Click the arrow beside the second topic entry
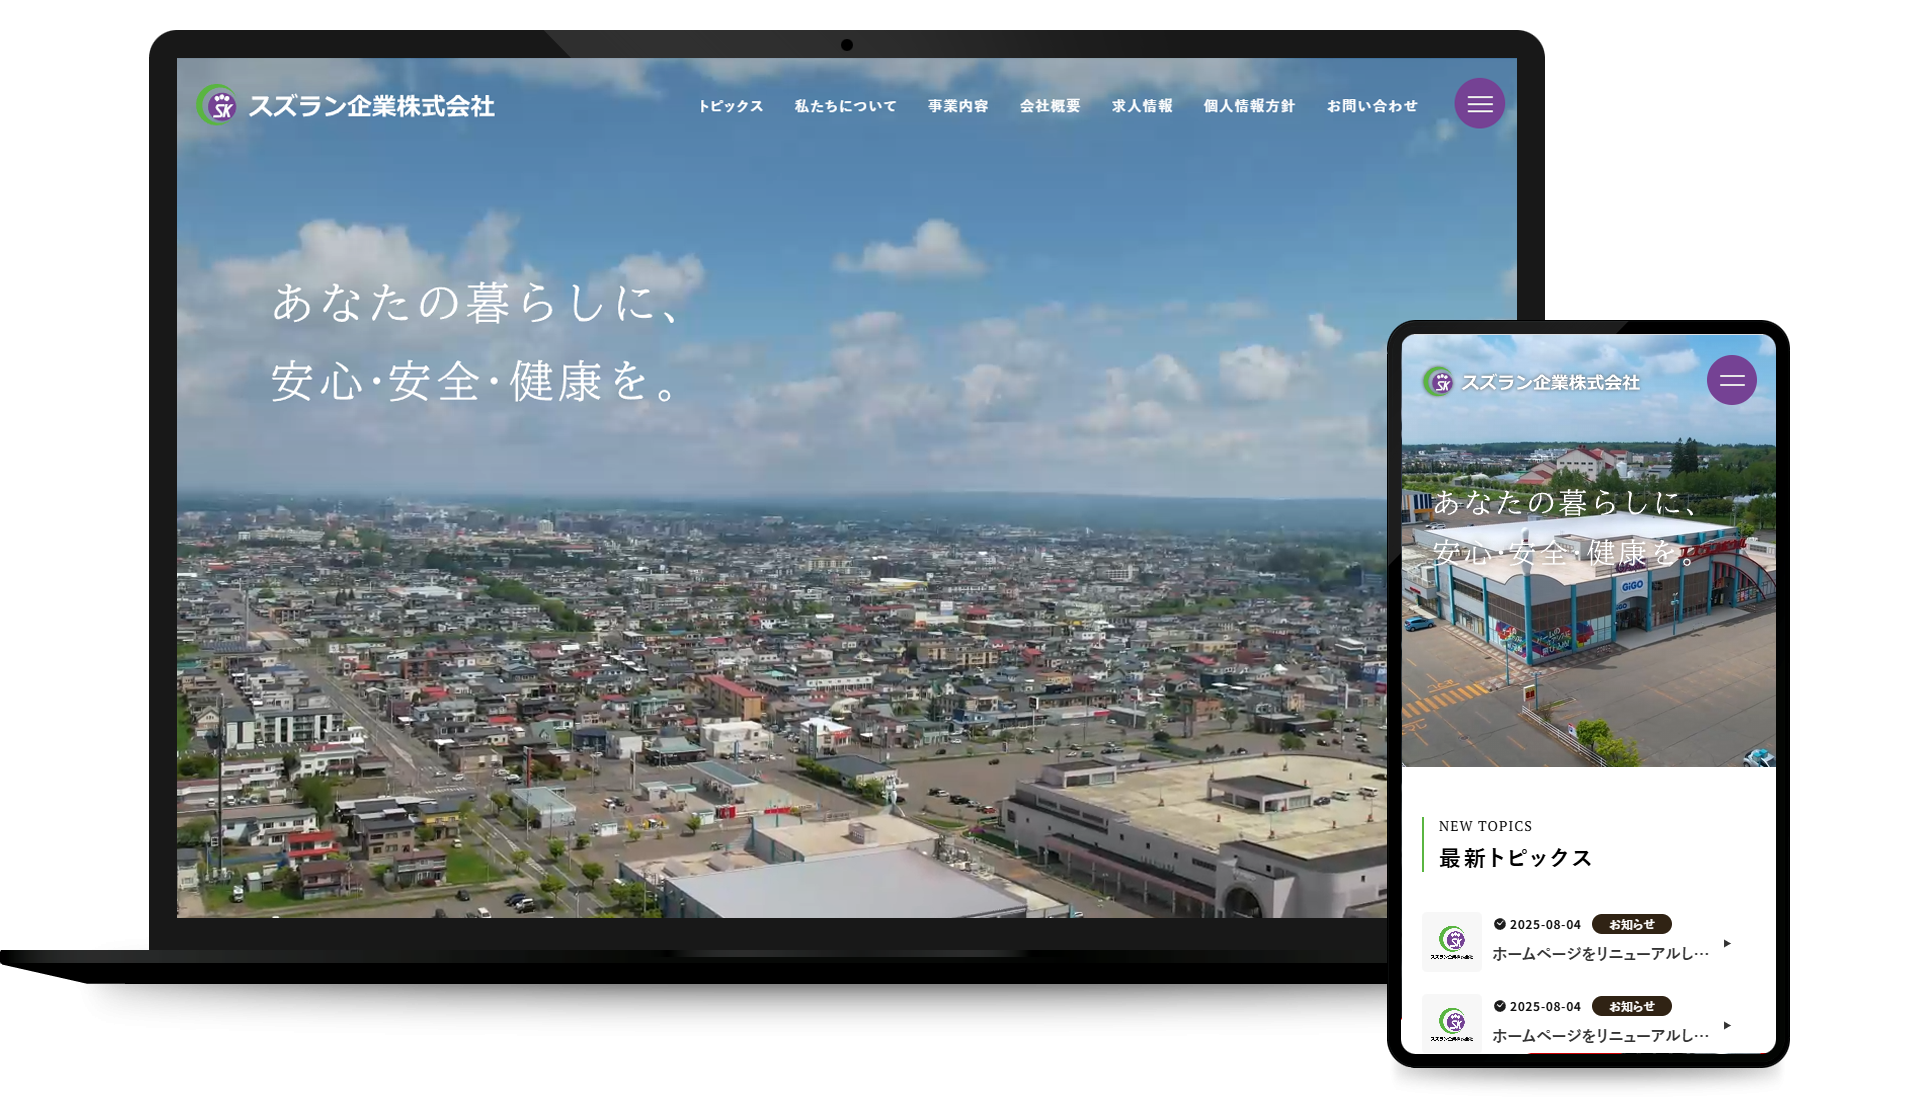The height and width of the screenshot is (1100, 1920). (x=1727, y=1025)
